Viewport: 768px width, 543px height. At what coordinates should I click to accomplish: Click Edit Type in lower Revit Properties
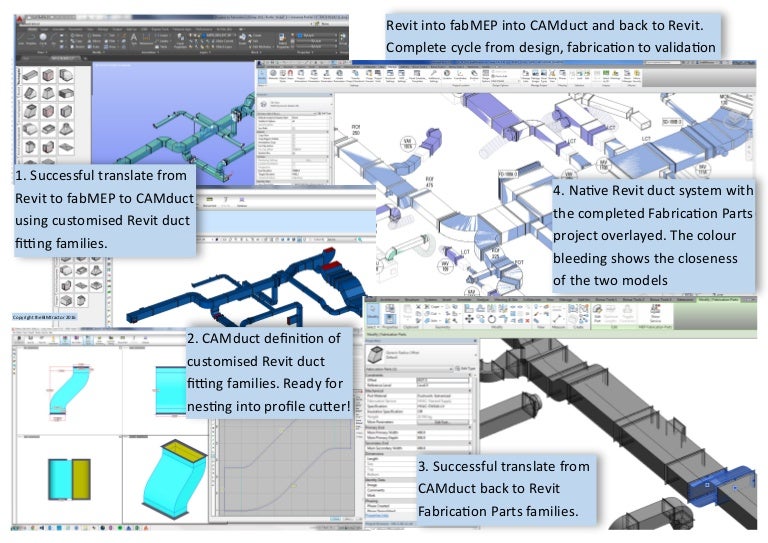(466, 369)
